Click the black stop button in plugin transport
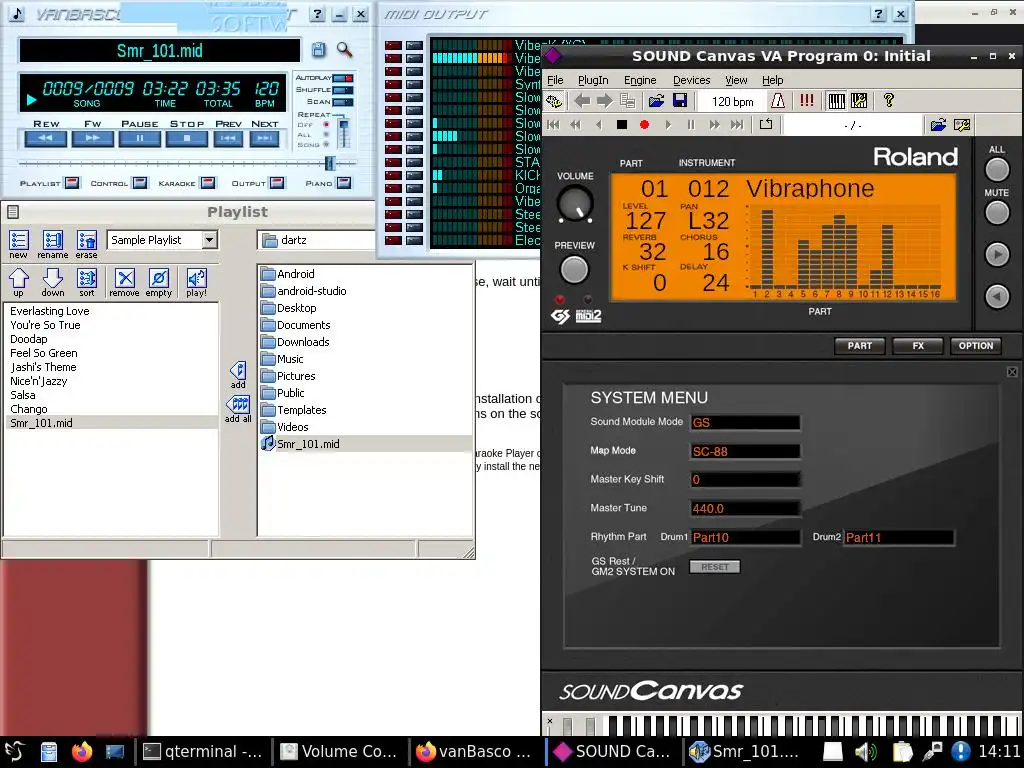This screenshot has width=1024, height=768. coord(622,124)
